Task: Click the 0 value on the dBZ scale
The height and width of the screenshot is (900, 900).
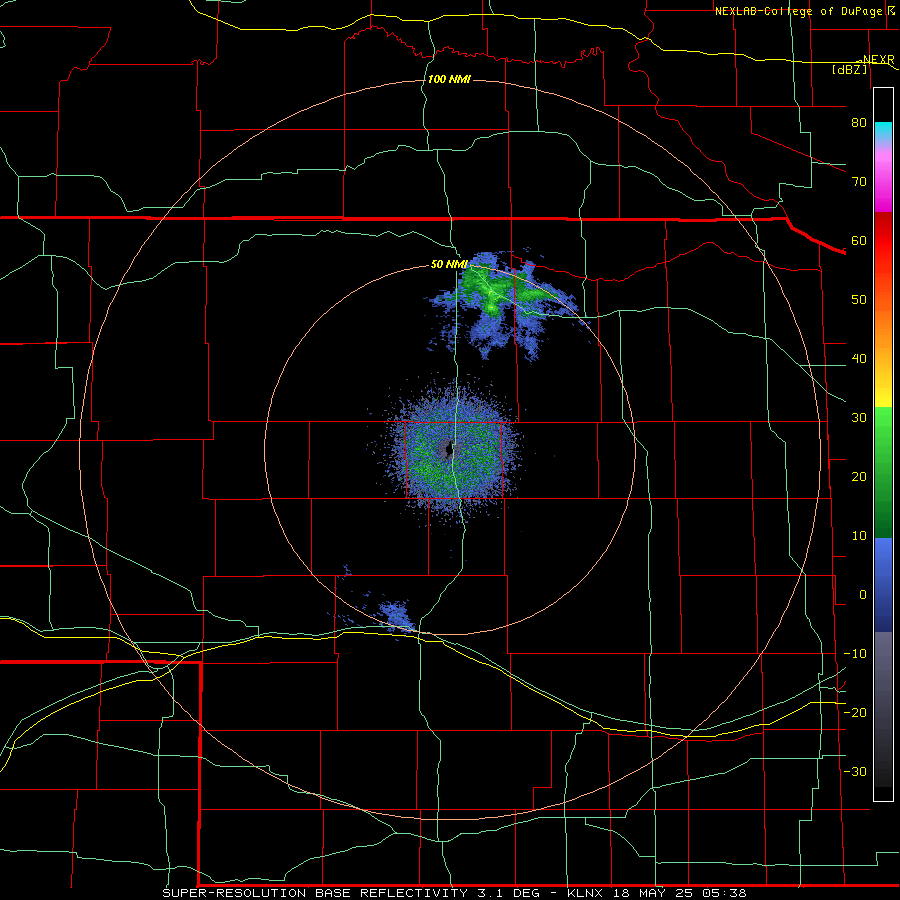Action: [863, 595]
